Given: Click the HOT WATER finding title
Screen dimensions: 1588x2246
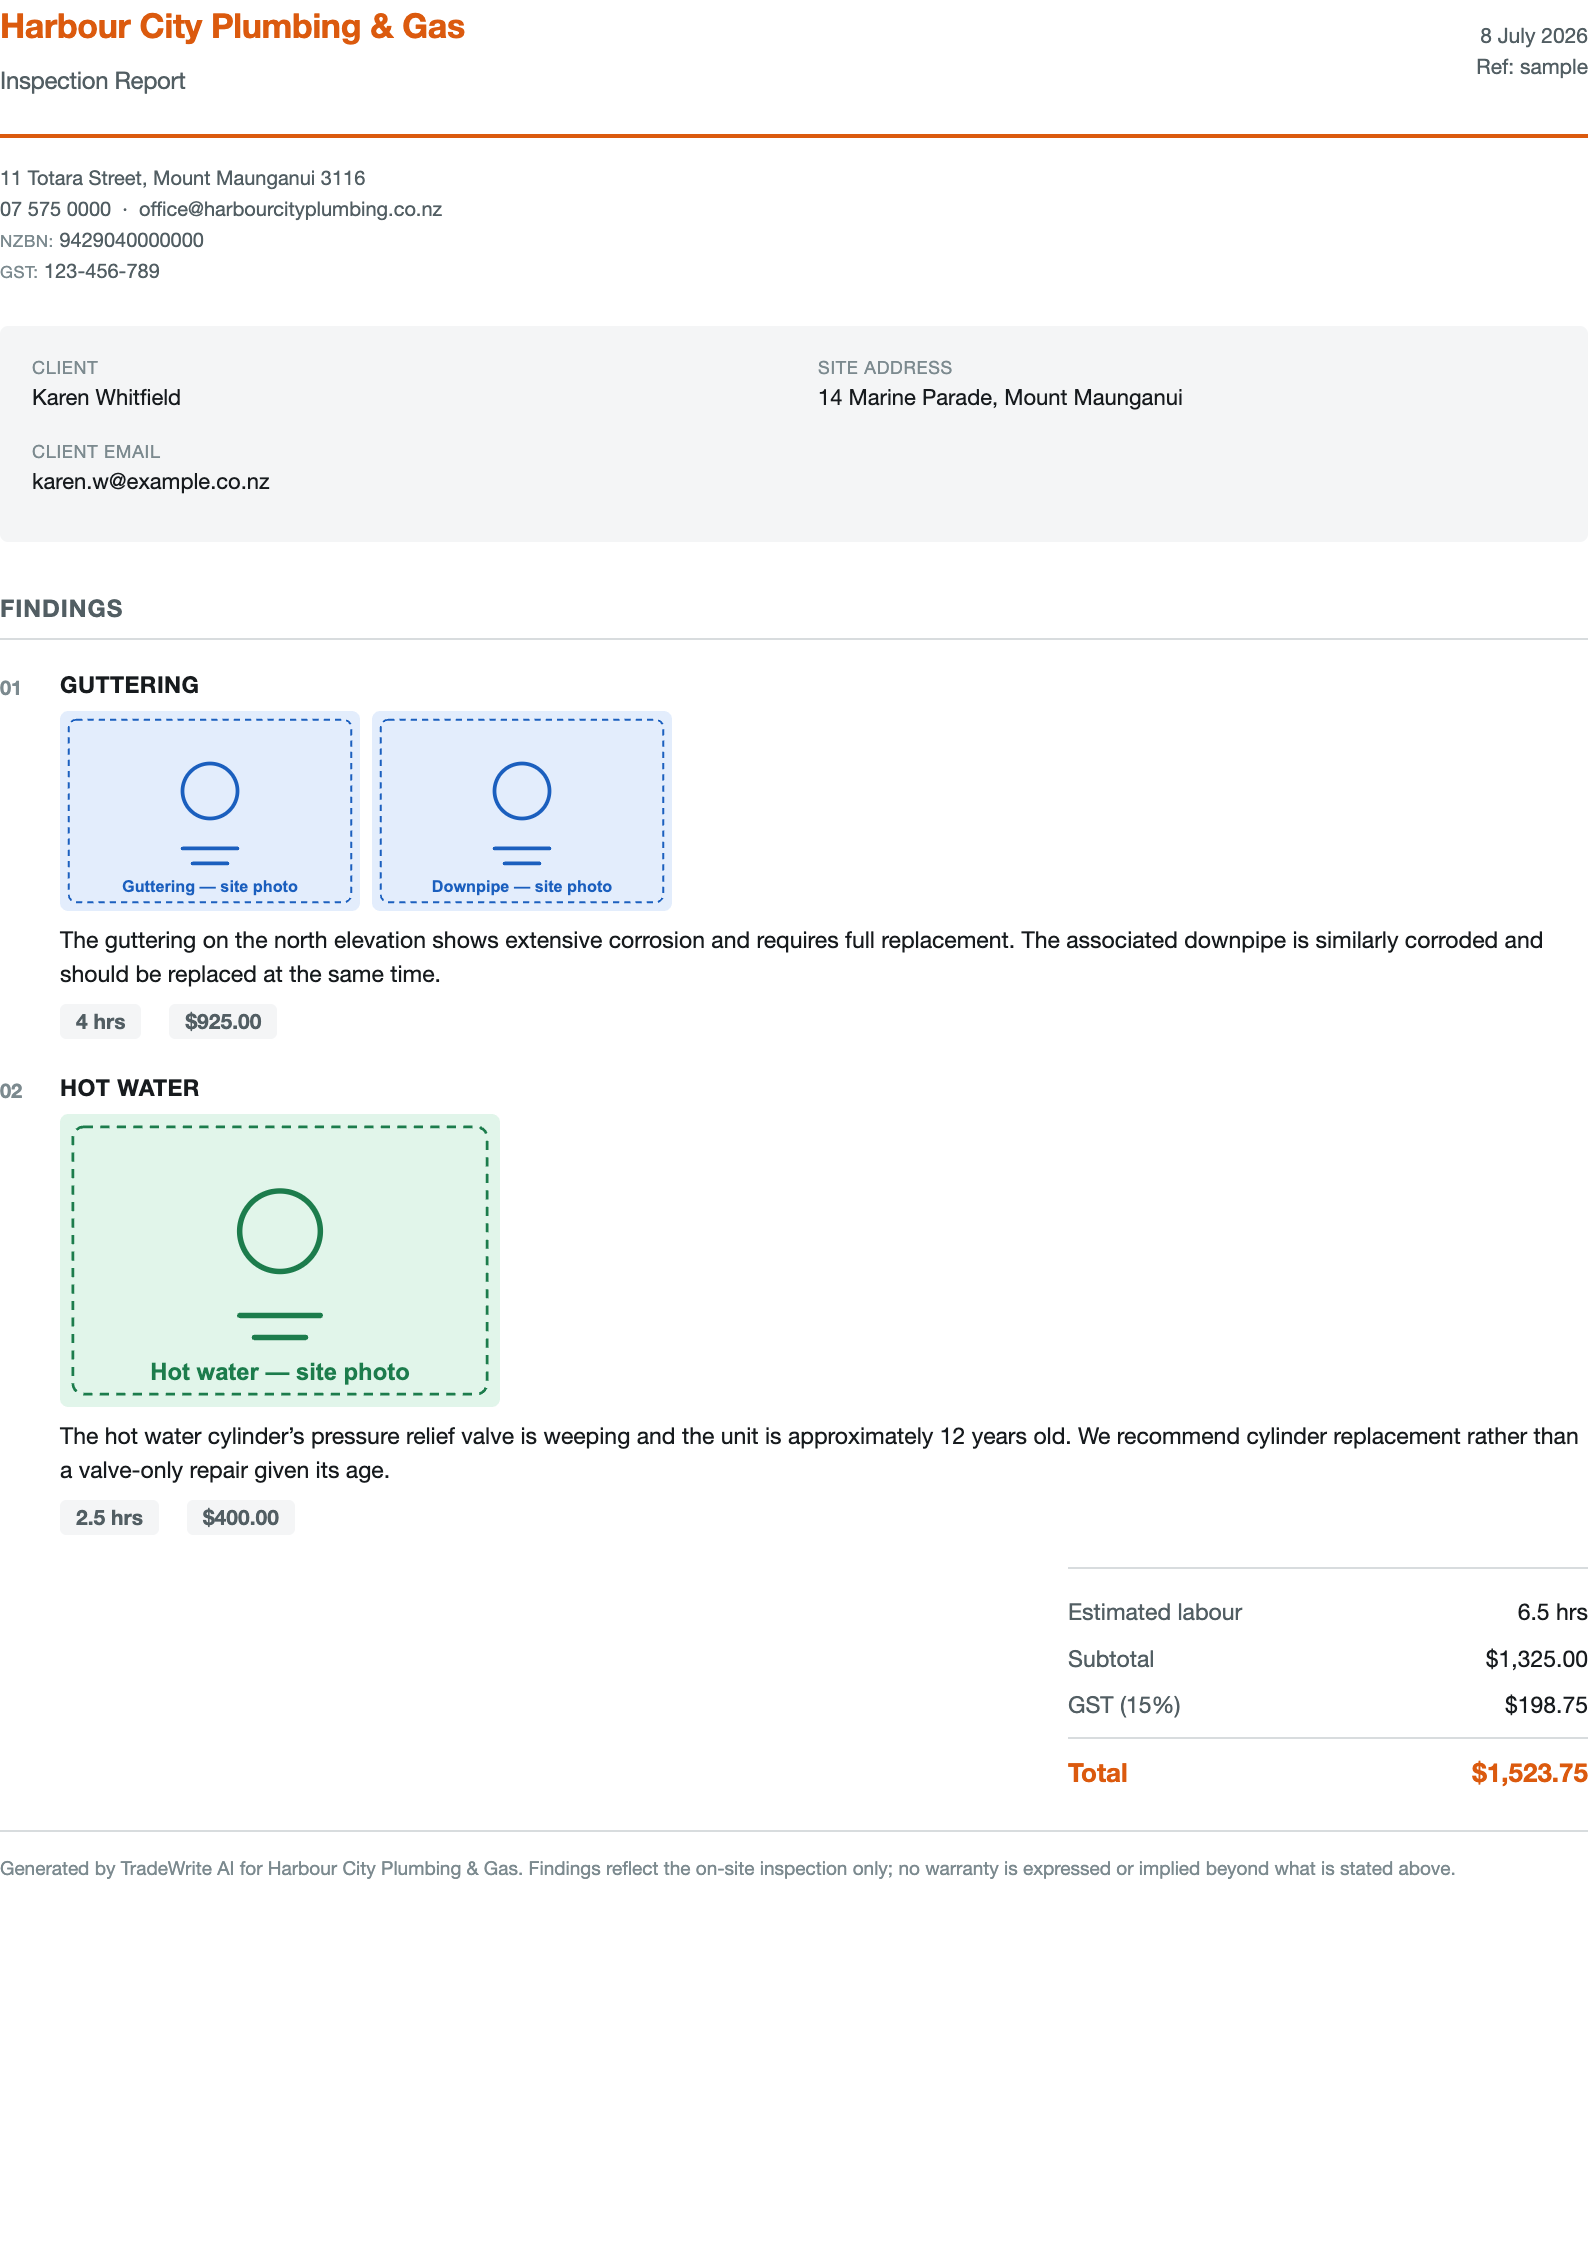Looking at the screenshot, I should [129, 1088].
